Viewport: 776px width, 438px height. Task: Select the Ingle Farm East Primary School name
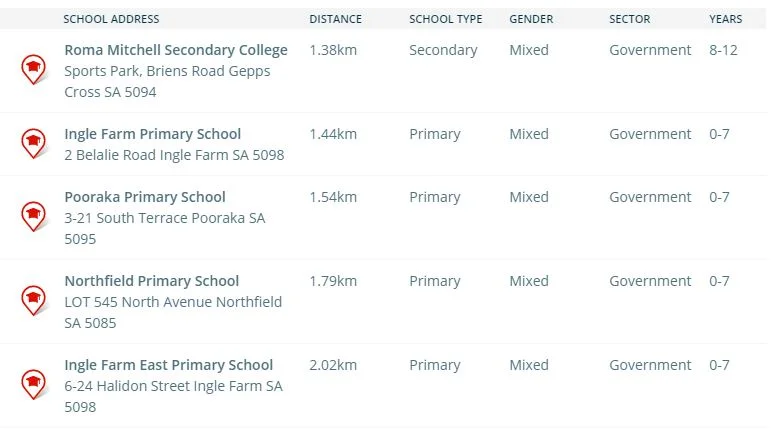[168, 365]
